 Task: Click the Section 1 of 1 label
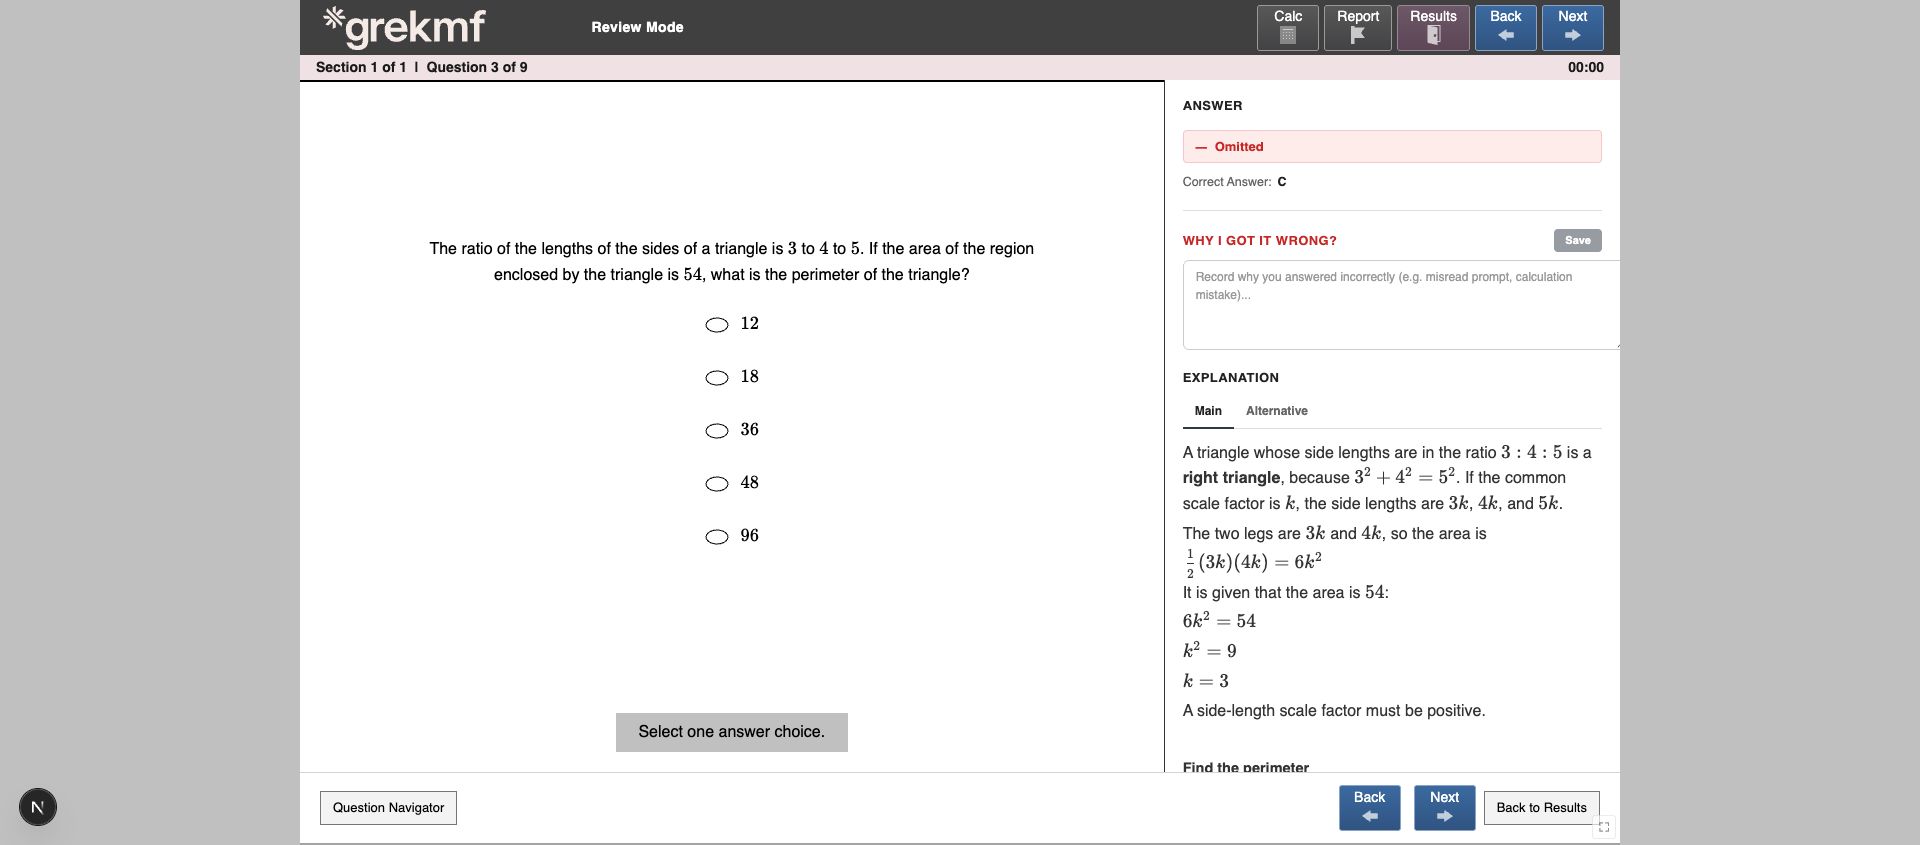click(361, 67)
